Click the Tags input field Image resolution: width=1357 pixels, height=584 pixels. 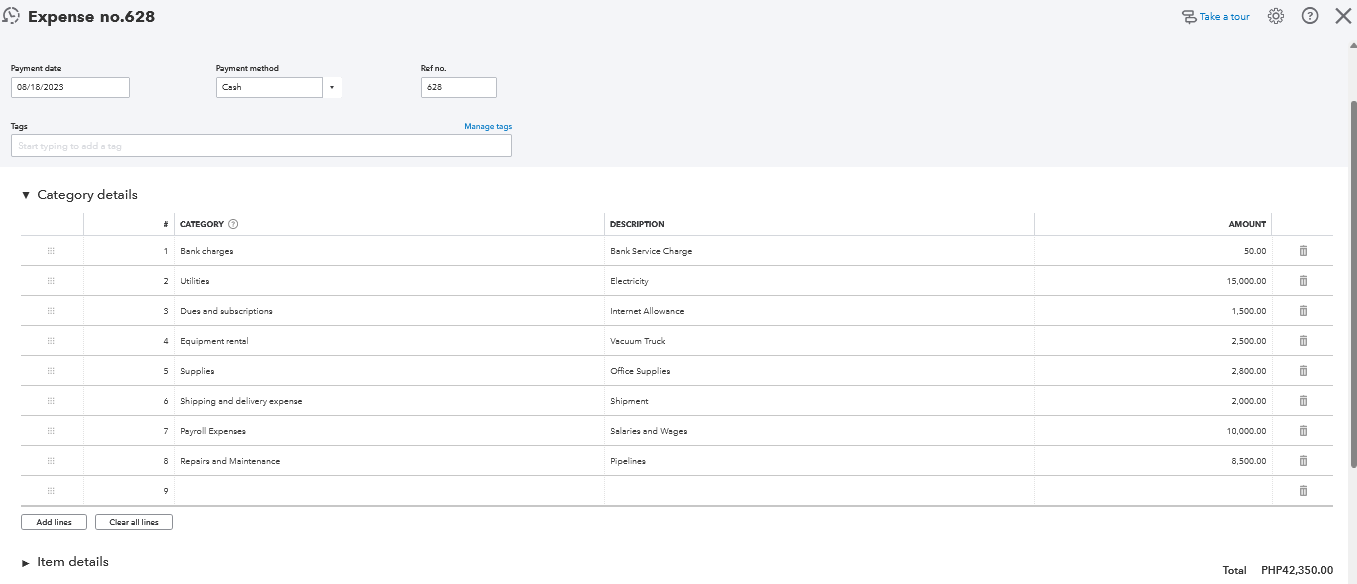coord(261,146)
